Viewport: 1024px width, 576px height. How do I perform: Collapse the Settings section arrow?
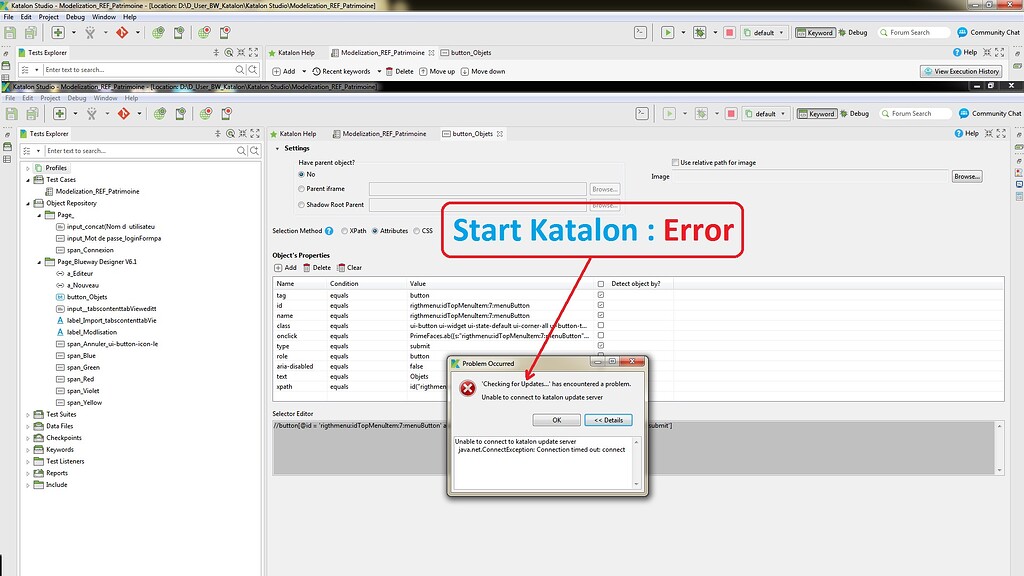pos(277,149)
